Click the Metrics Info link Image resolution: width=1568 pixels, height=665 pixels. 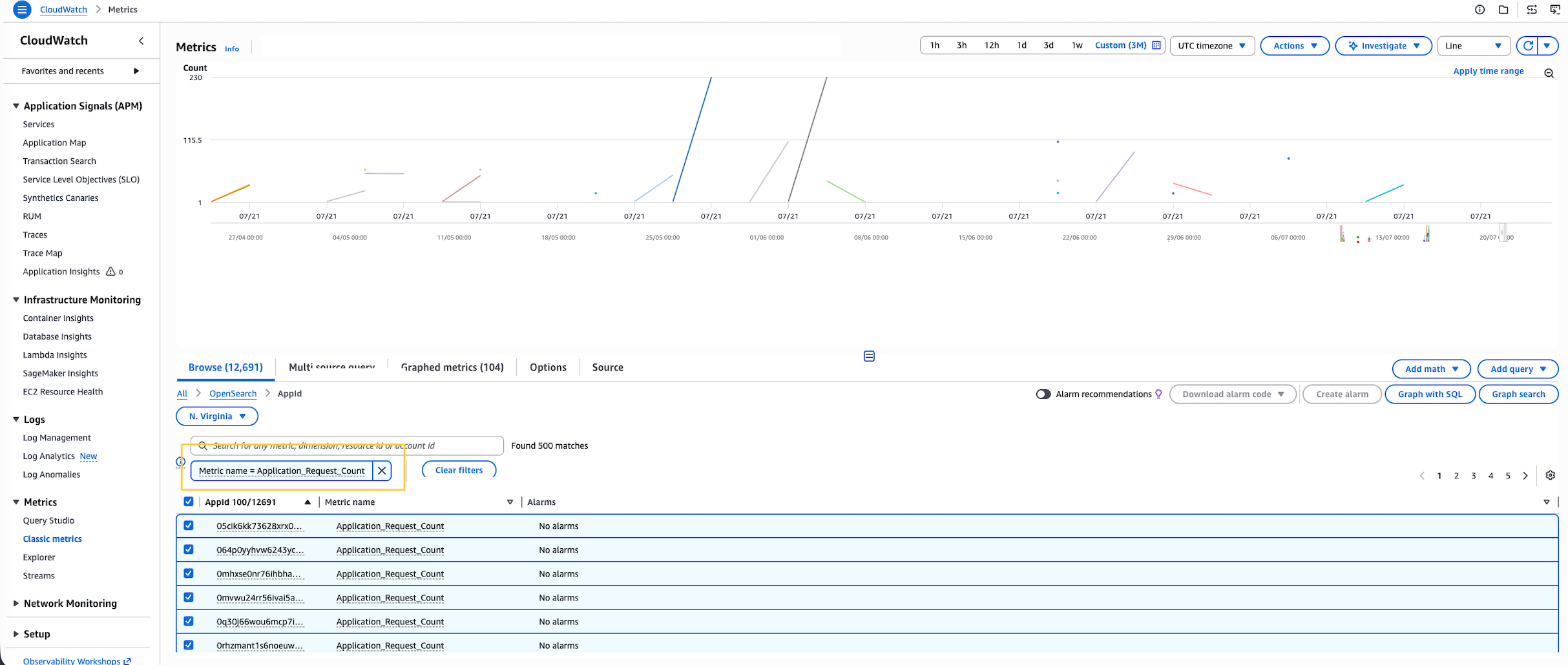232,48
